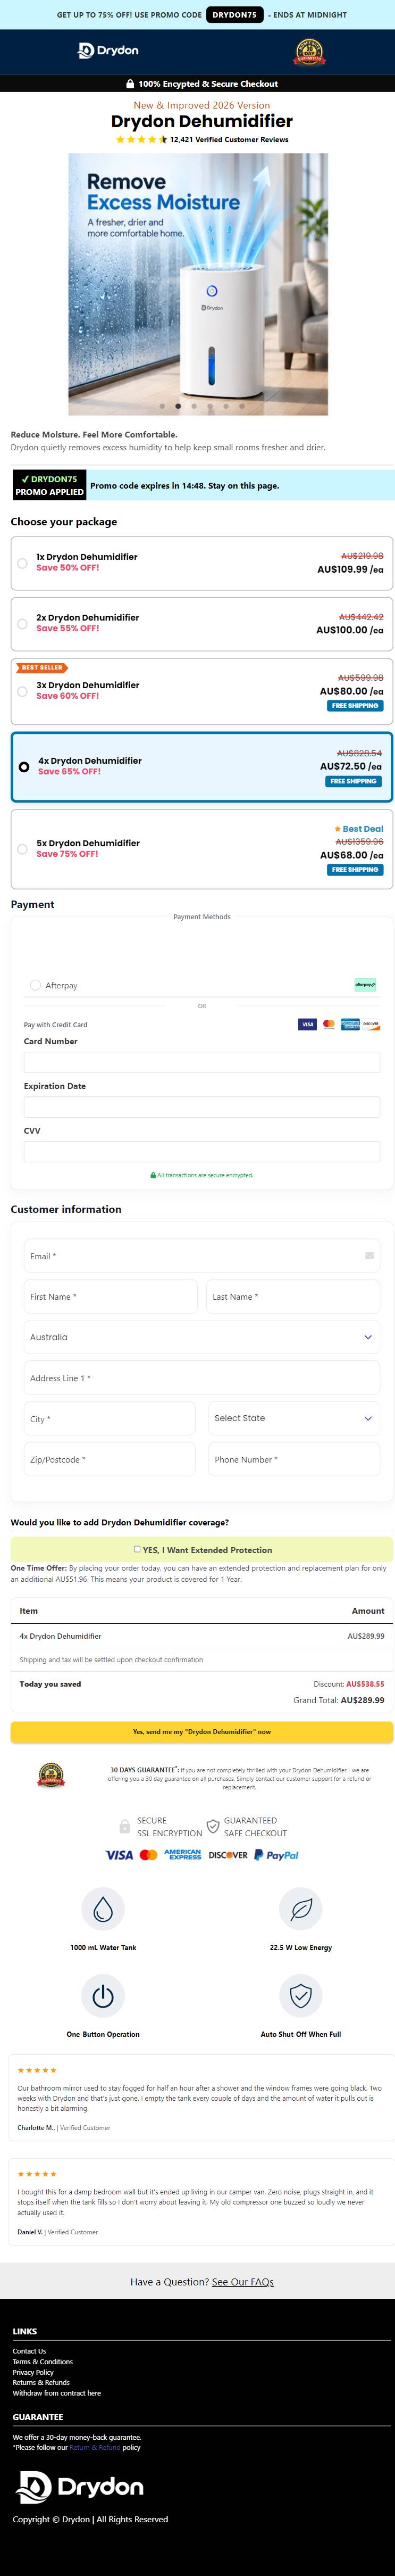This screenshot has height=2576, width=395.
Task: Click the large Discover logo
Action: coord(228,1855)
